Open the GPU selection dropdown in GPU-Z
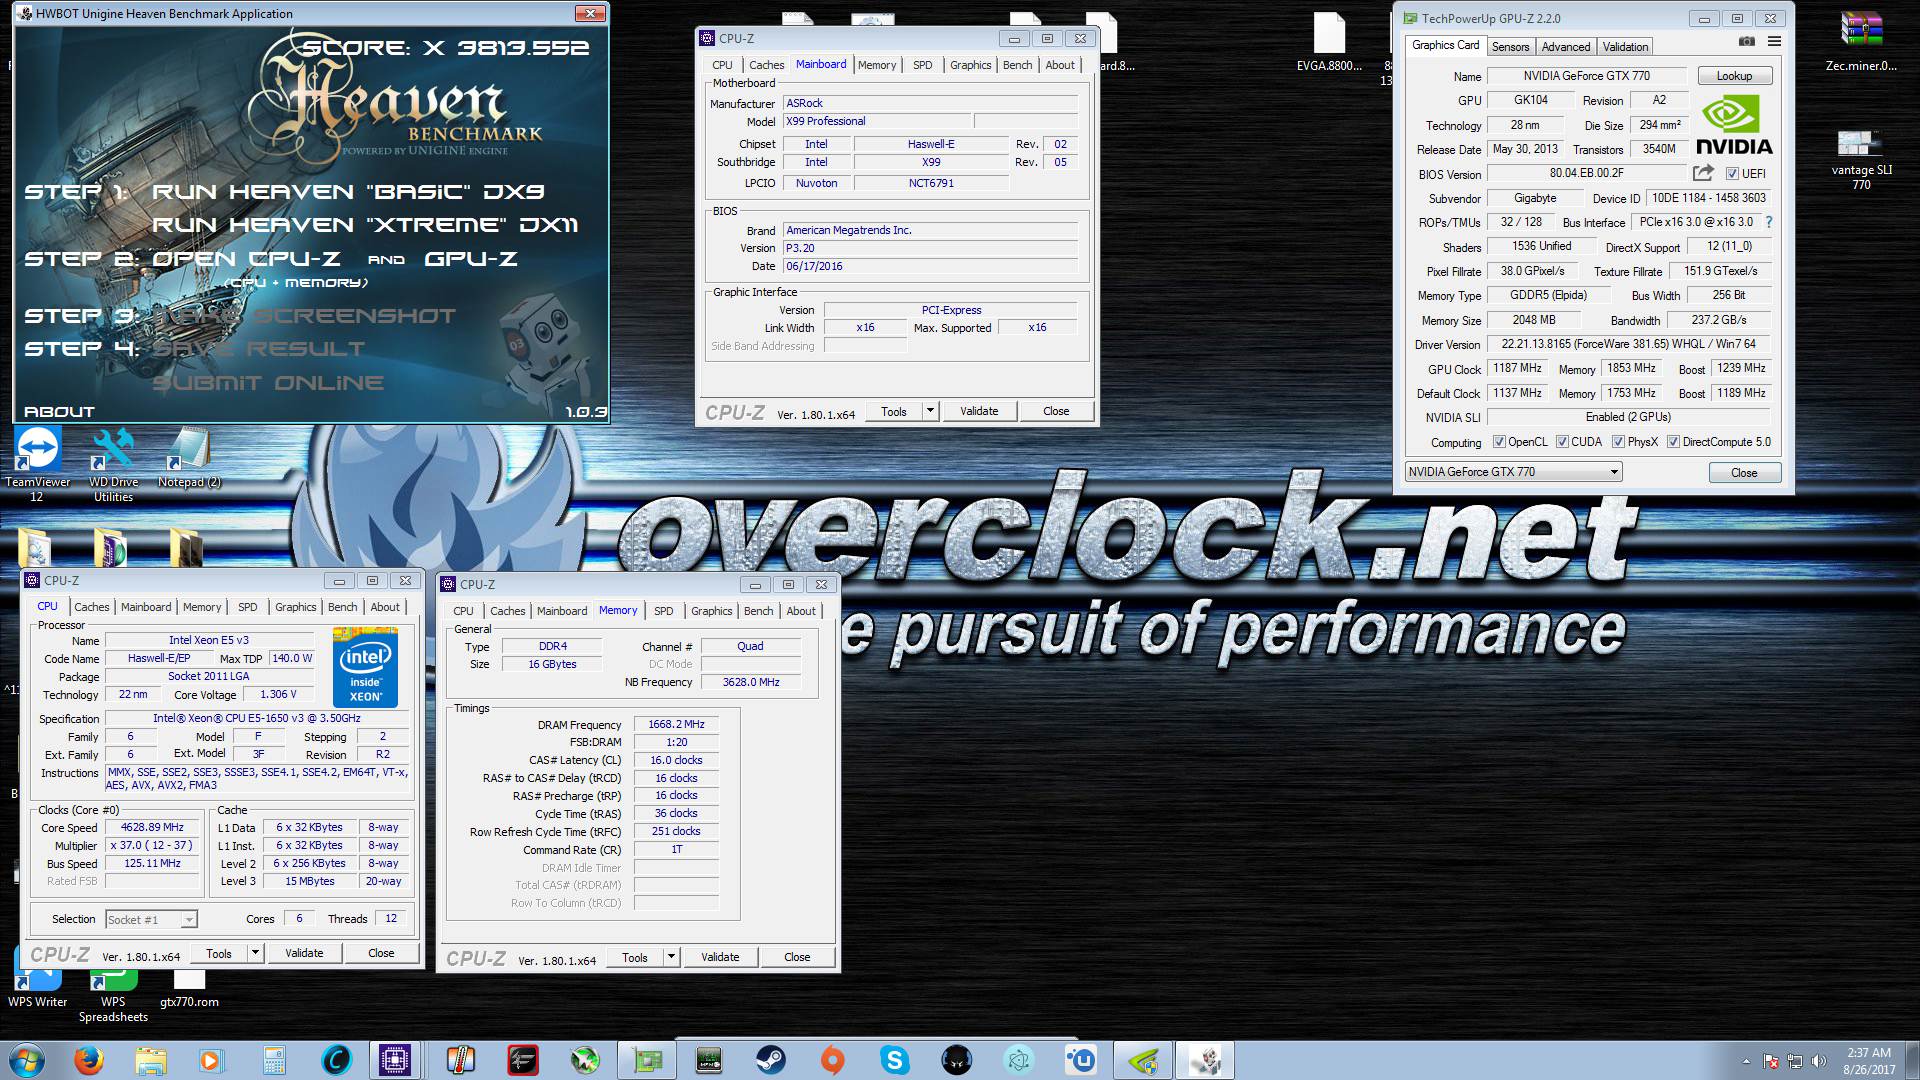 pyautogui.click(x=1513, y=472)
